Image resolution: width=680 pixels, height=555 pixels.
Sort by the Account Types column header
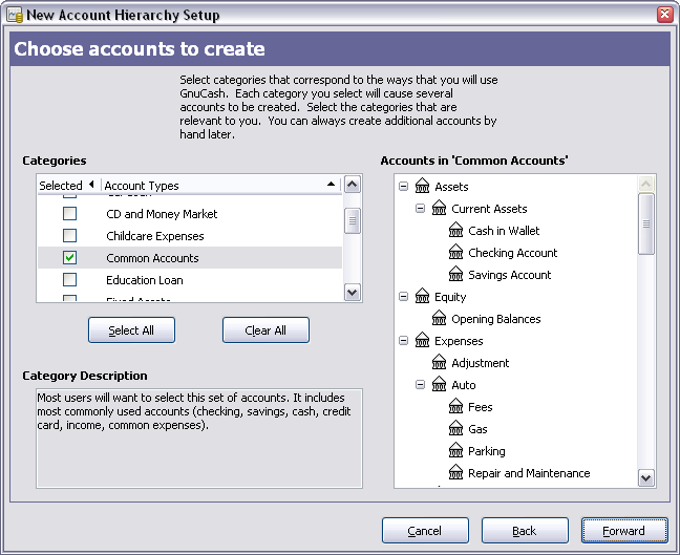[221, 185]
